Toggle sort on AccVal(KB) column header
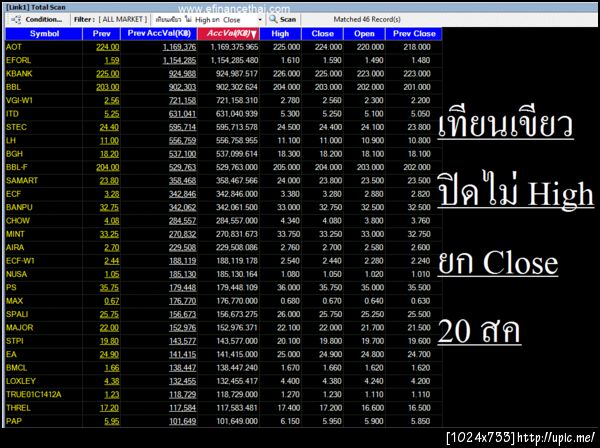The height and width of the screenshot is (448, 600). 228,34
